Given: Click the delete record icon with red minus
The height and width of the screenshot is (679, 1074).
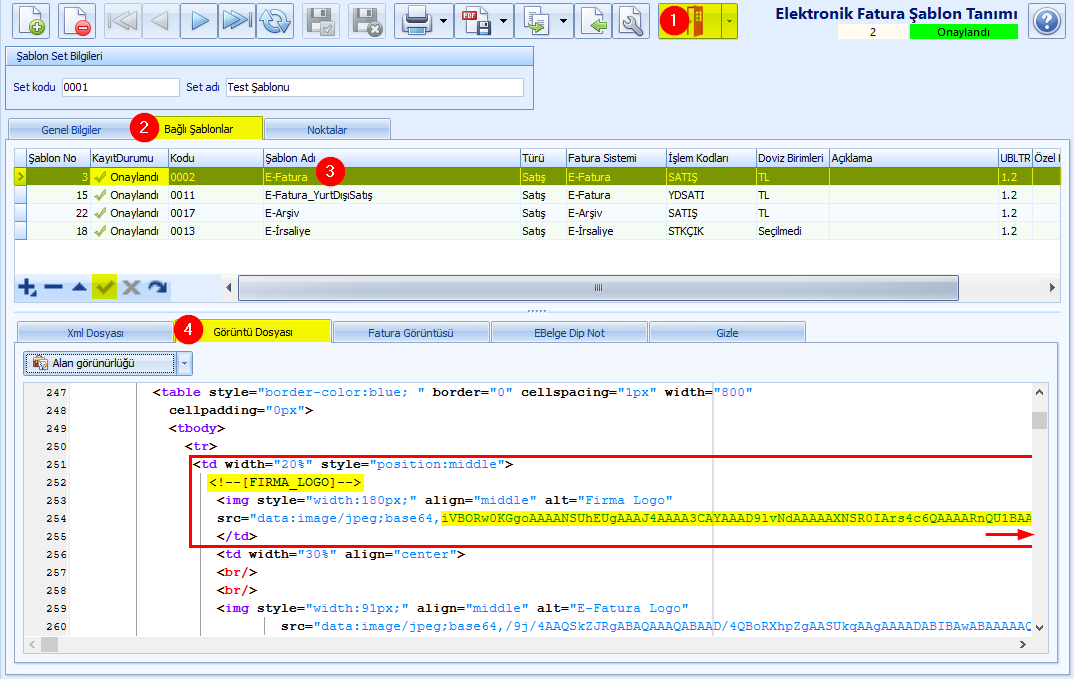Looking at the screenshot, I should point(77,21).
